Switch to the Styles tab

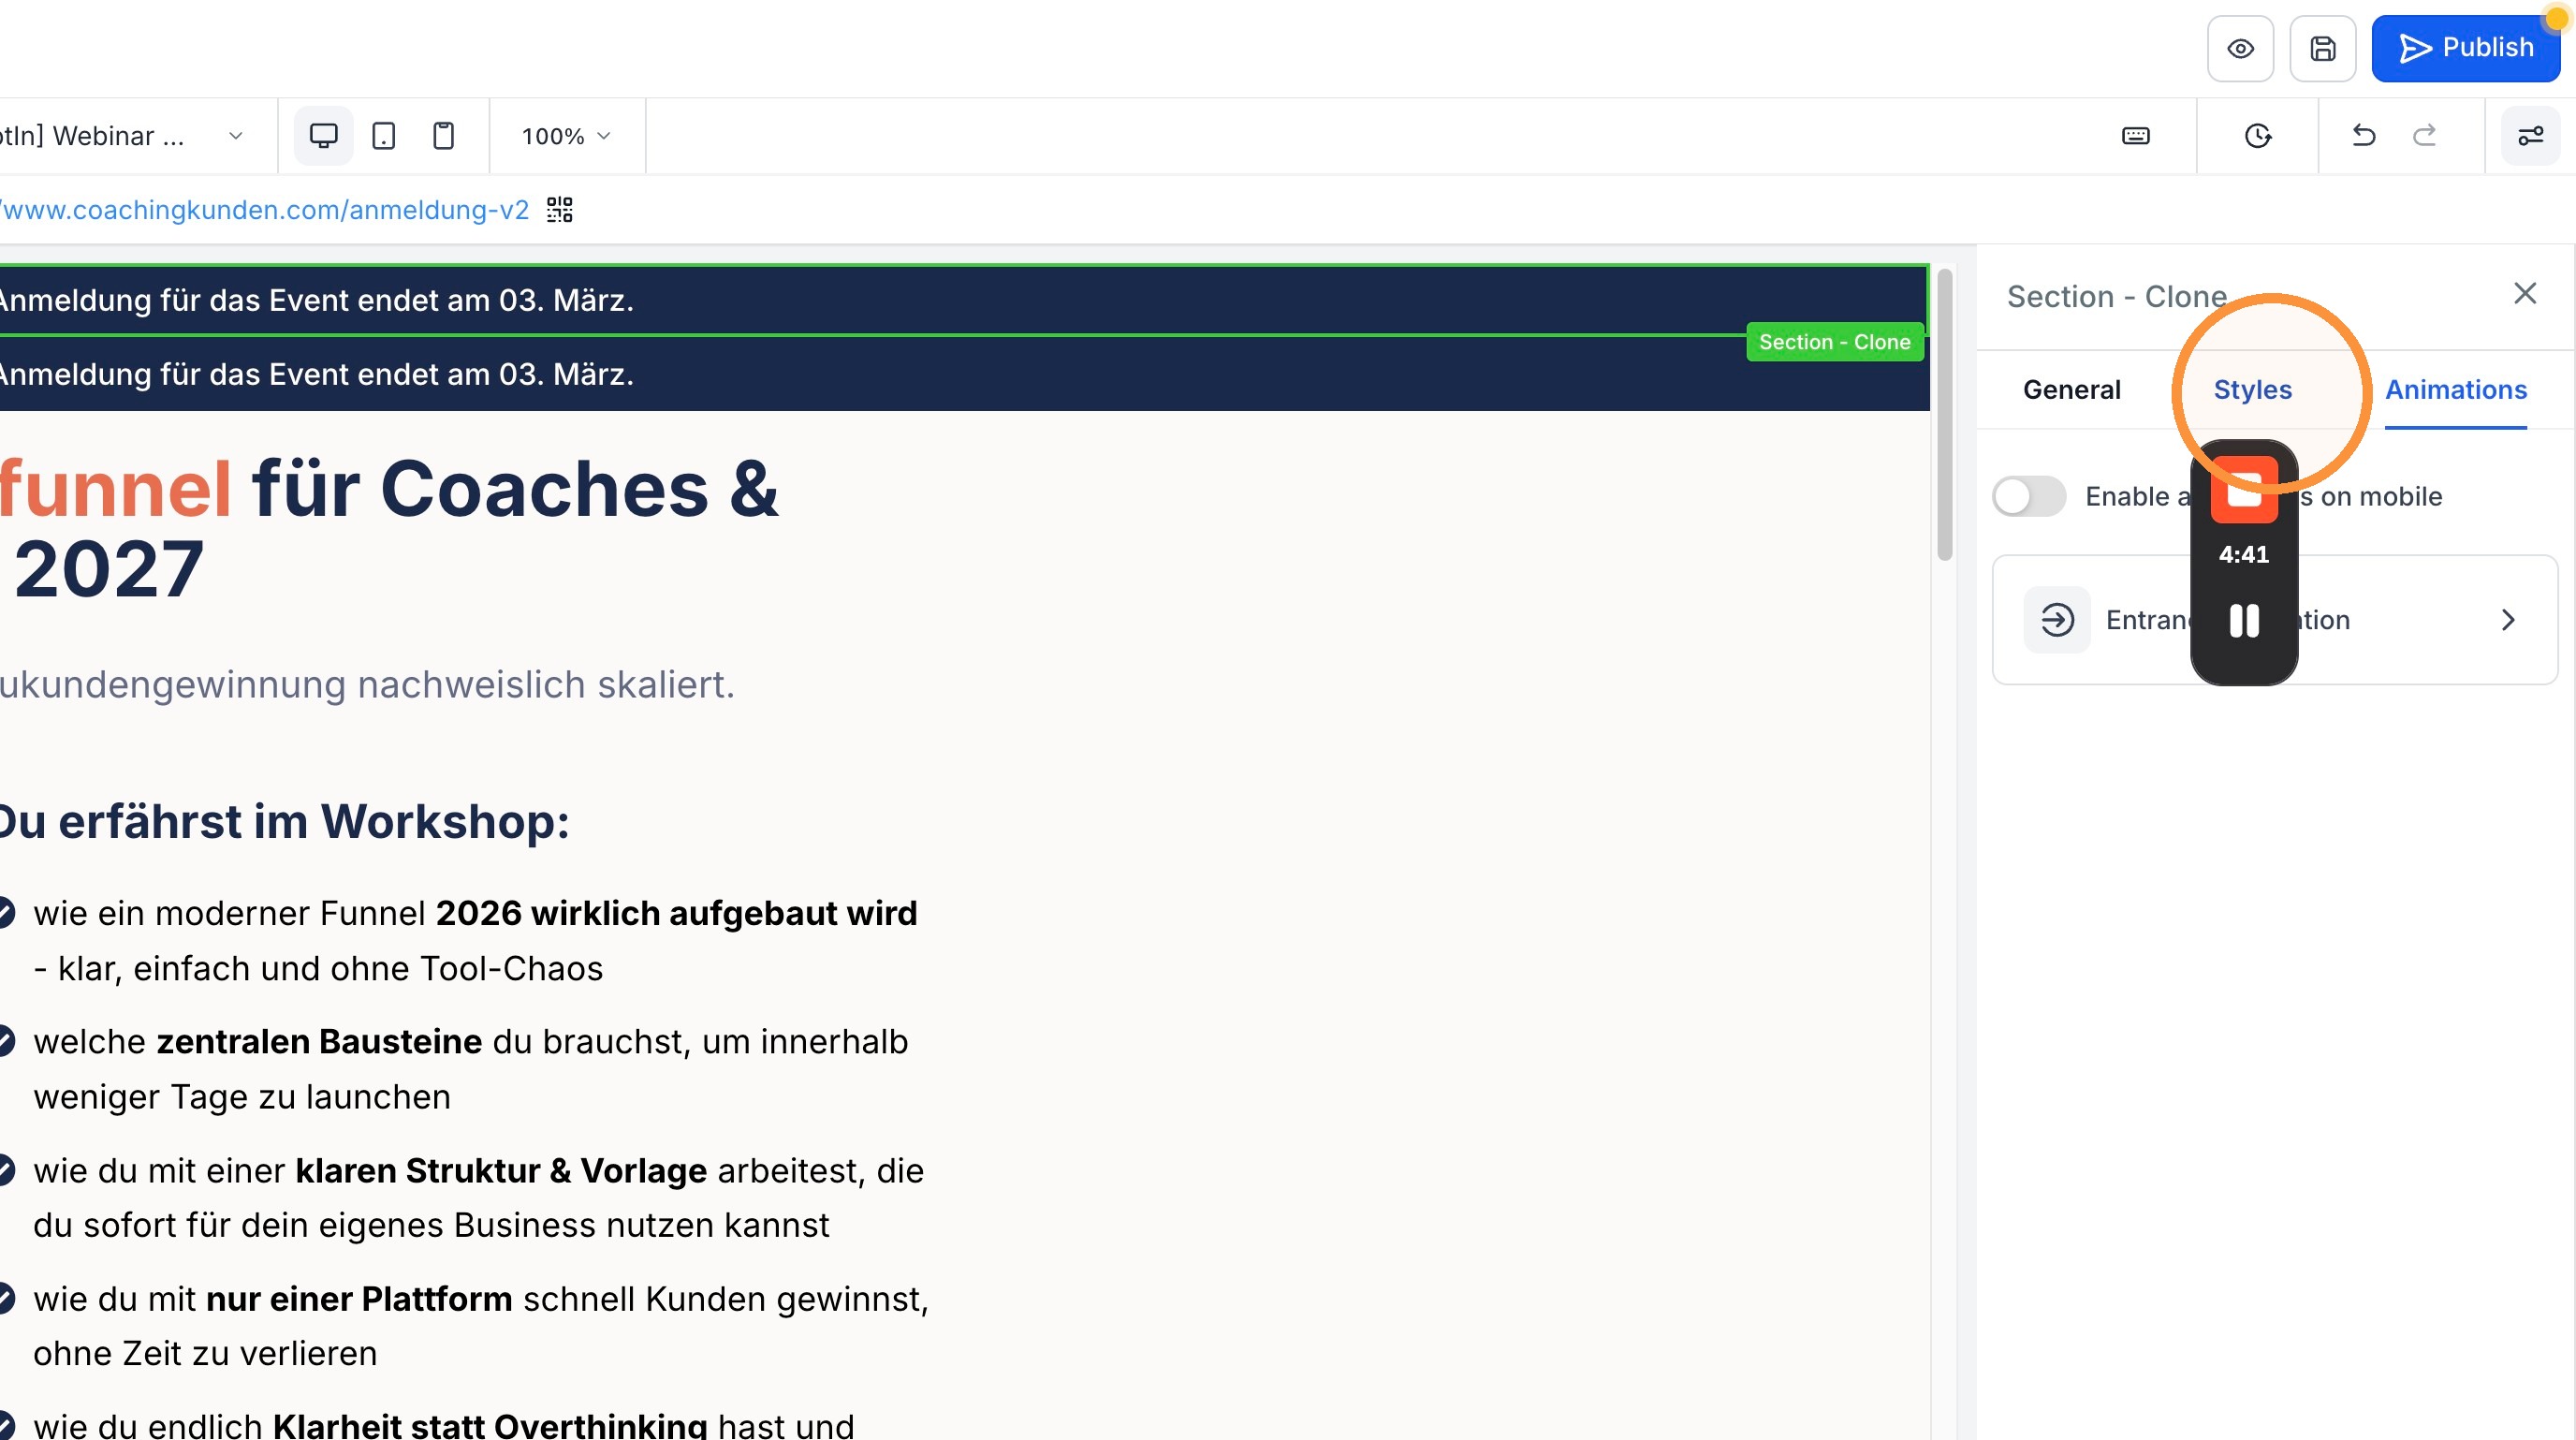click(2252, 390)
